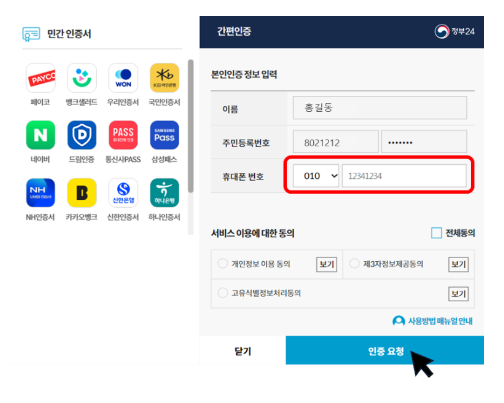Click the 서비스 이용에 대한 동의 heading
The height and width of the screenshot is (403, 504).
(253, 233)
